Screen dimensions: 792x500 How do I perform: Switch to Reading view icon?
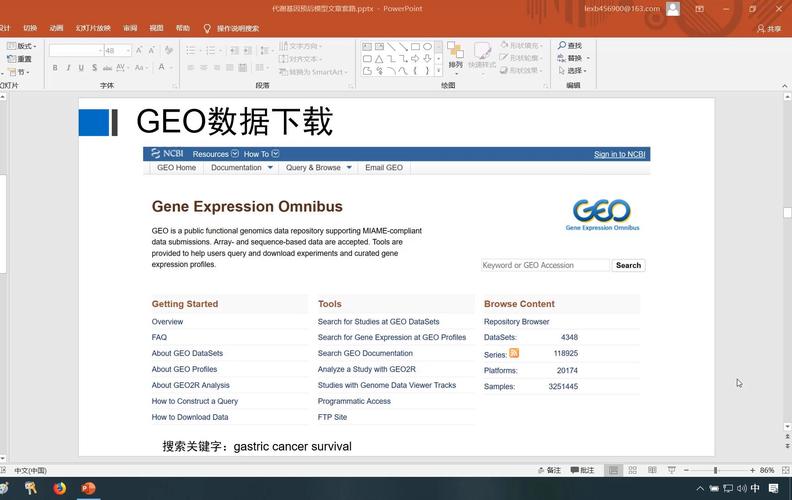(652, 471)
